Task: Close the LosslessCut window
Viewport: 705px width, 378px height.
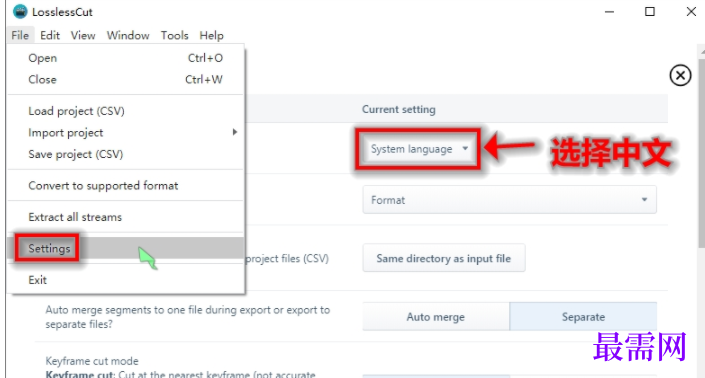Action: tap(692, 11)
